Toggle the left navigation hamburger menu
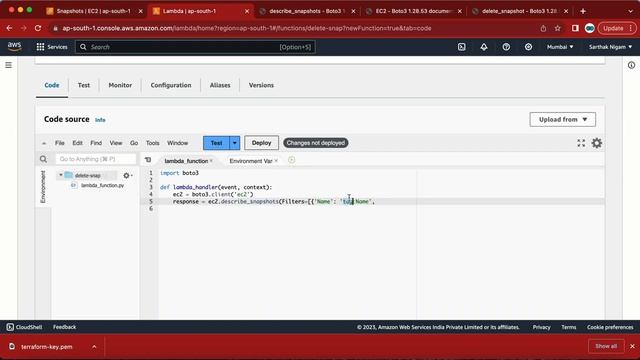Screen dimensions: 640x360 9,65
